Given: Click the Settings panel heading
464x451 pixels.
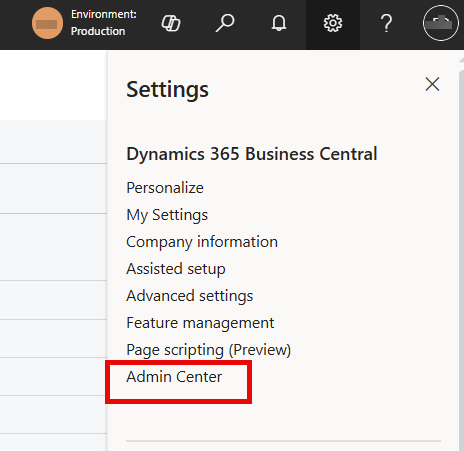Looking at the screenshot, I should tap(167, 90).
